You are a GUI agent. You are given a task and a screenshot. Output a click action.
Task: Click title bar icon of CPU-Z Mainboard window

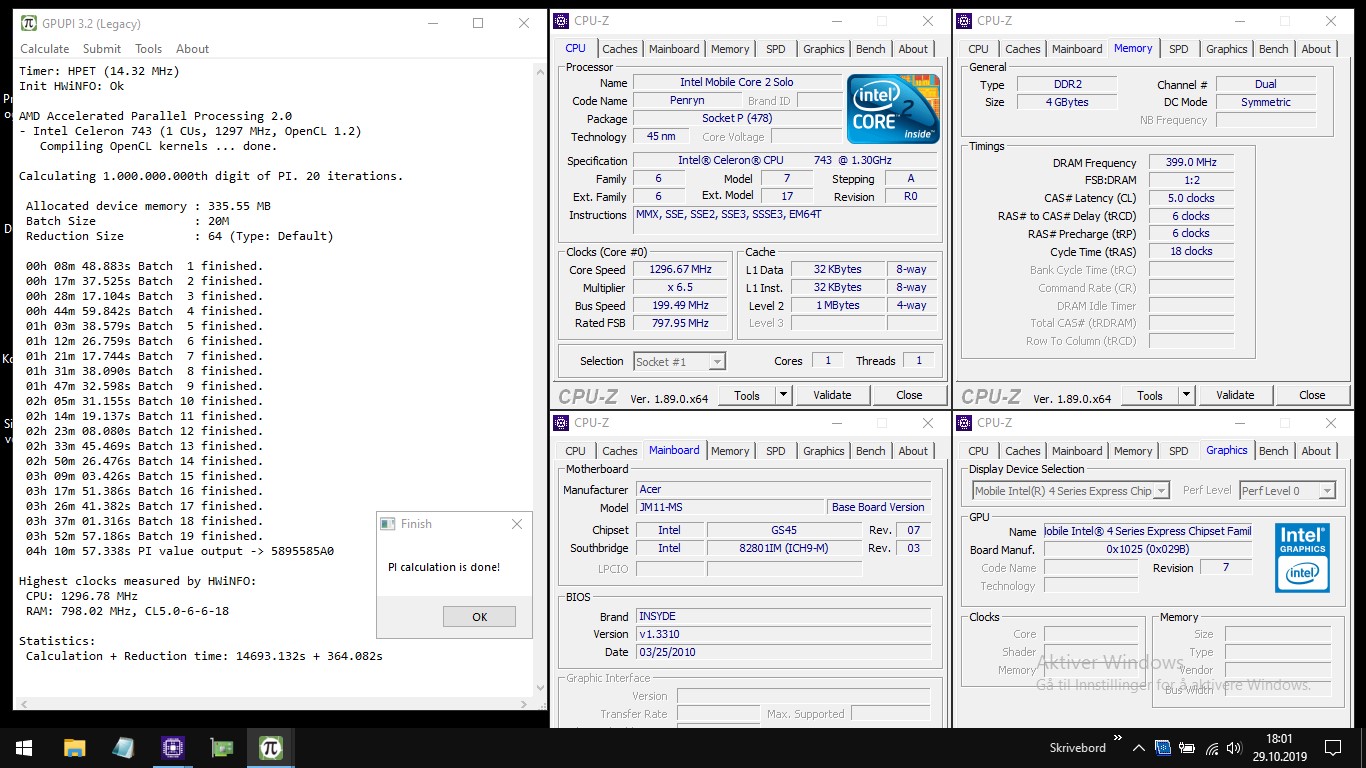pyautogui.click(x=561, y=422)
